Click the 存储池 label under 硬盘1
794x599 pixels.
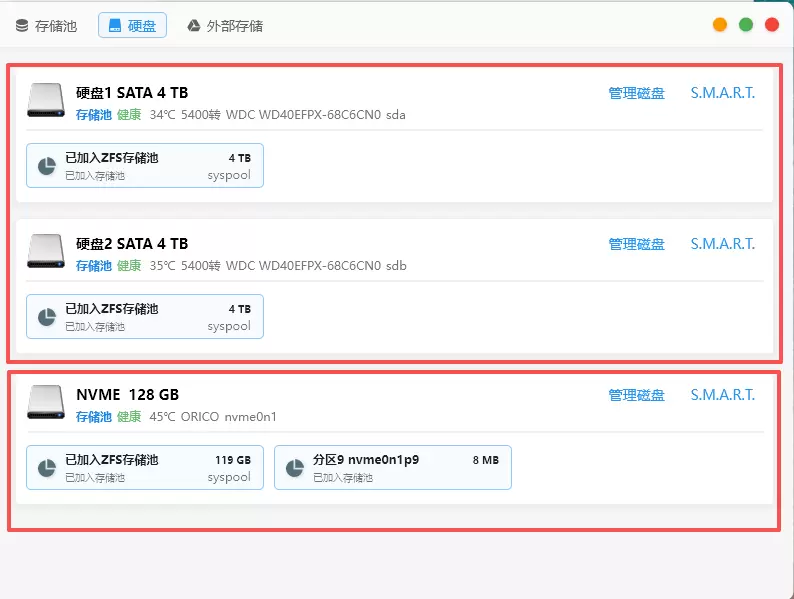[94, 115]
